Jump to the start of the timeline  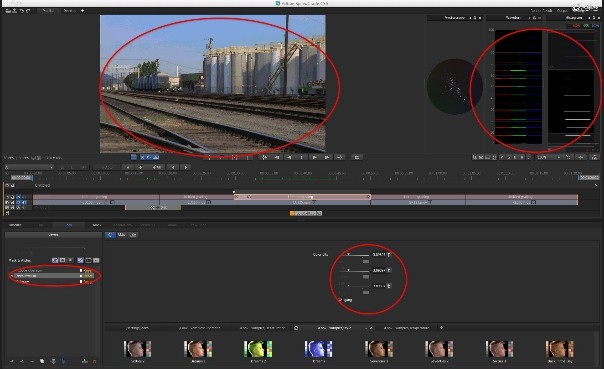tap(265, 157)
